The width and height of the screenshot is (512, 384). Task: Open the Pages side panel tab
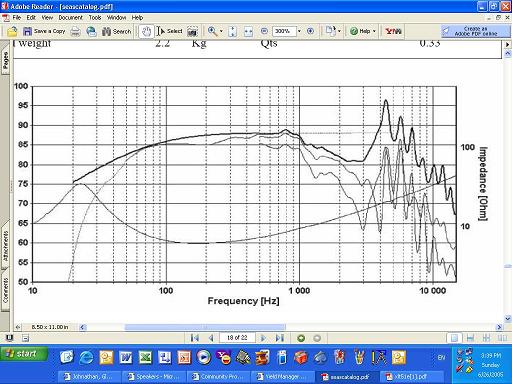pos(5,61)
